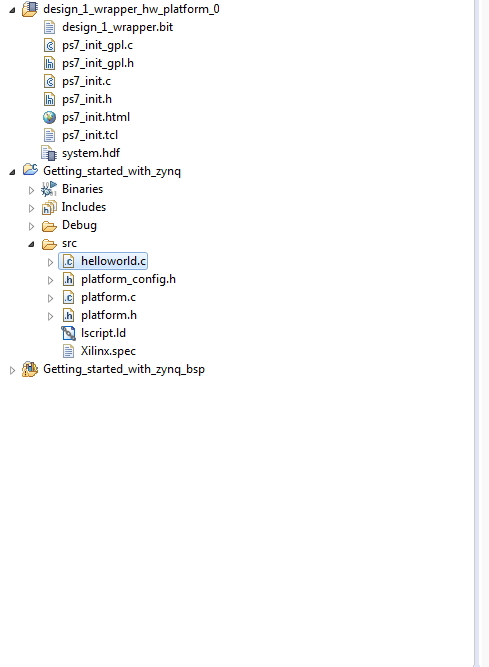Select the platform.c file name
This screenshot has height=667, width=489.
pyautogui.click(x=108, y=297)
